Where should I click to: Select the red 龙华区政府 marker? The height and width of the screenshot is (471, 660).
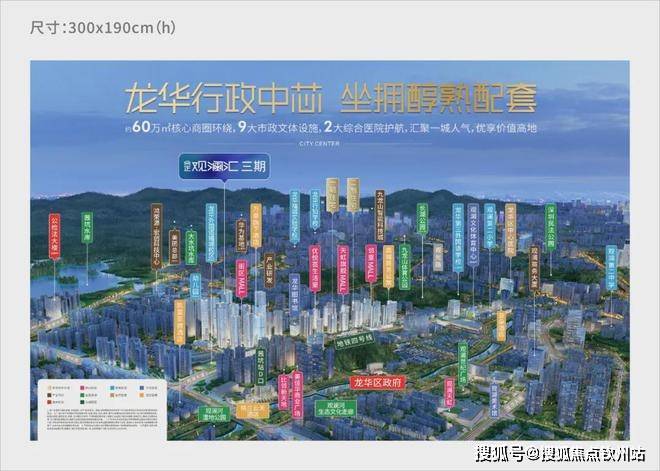pyautogui.click(x=378, y=382)
